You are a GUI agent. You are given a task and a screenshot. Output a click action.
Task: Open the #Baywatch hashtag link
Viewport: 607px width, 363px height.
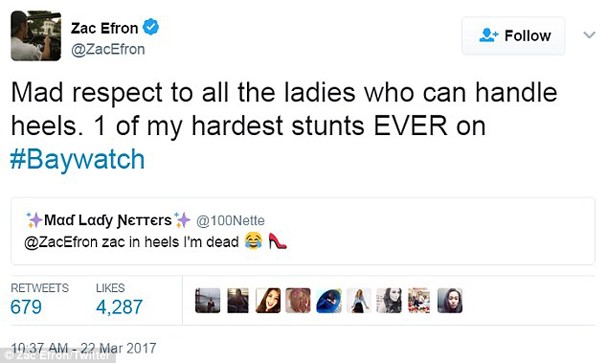tap(77, 159)
